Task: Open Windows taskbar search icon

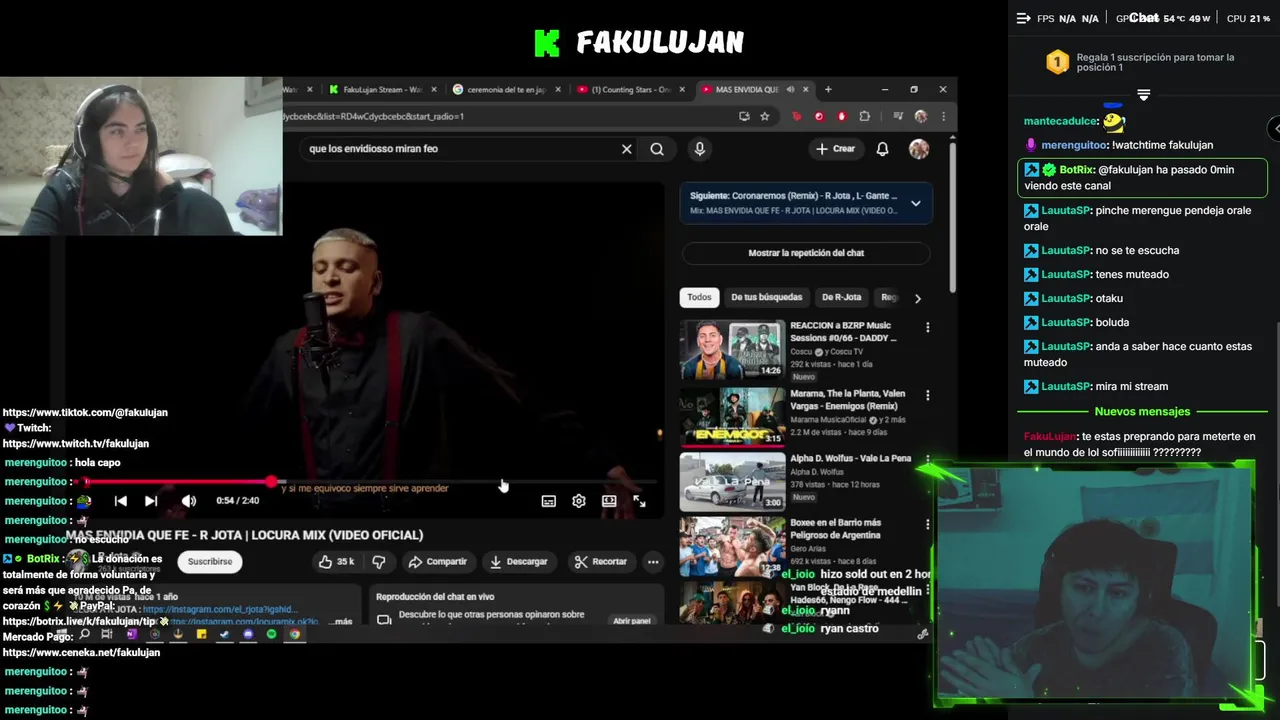Action: (x=85, y=634)
